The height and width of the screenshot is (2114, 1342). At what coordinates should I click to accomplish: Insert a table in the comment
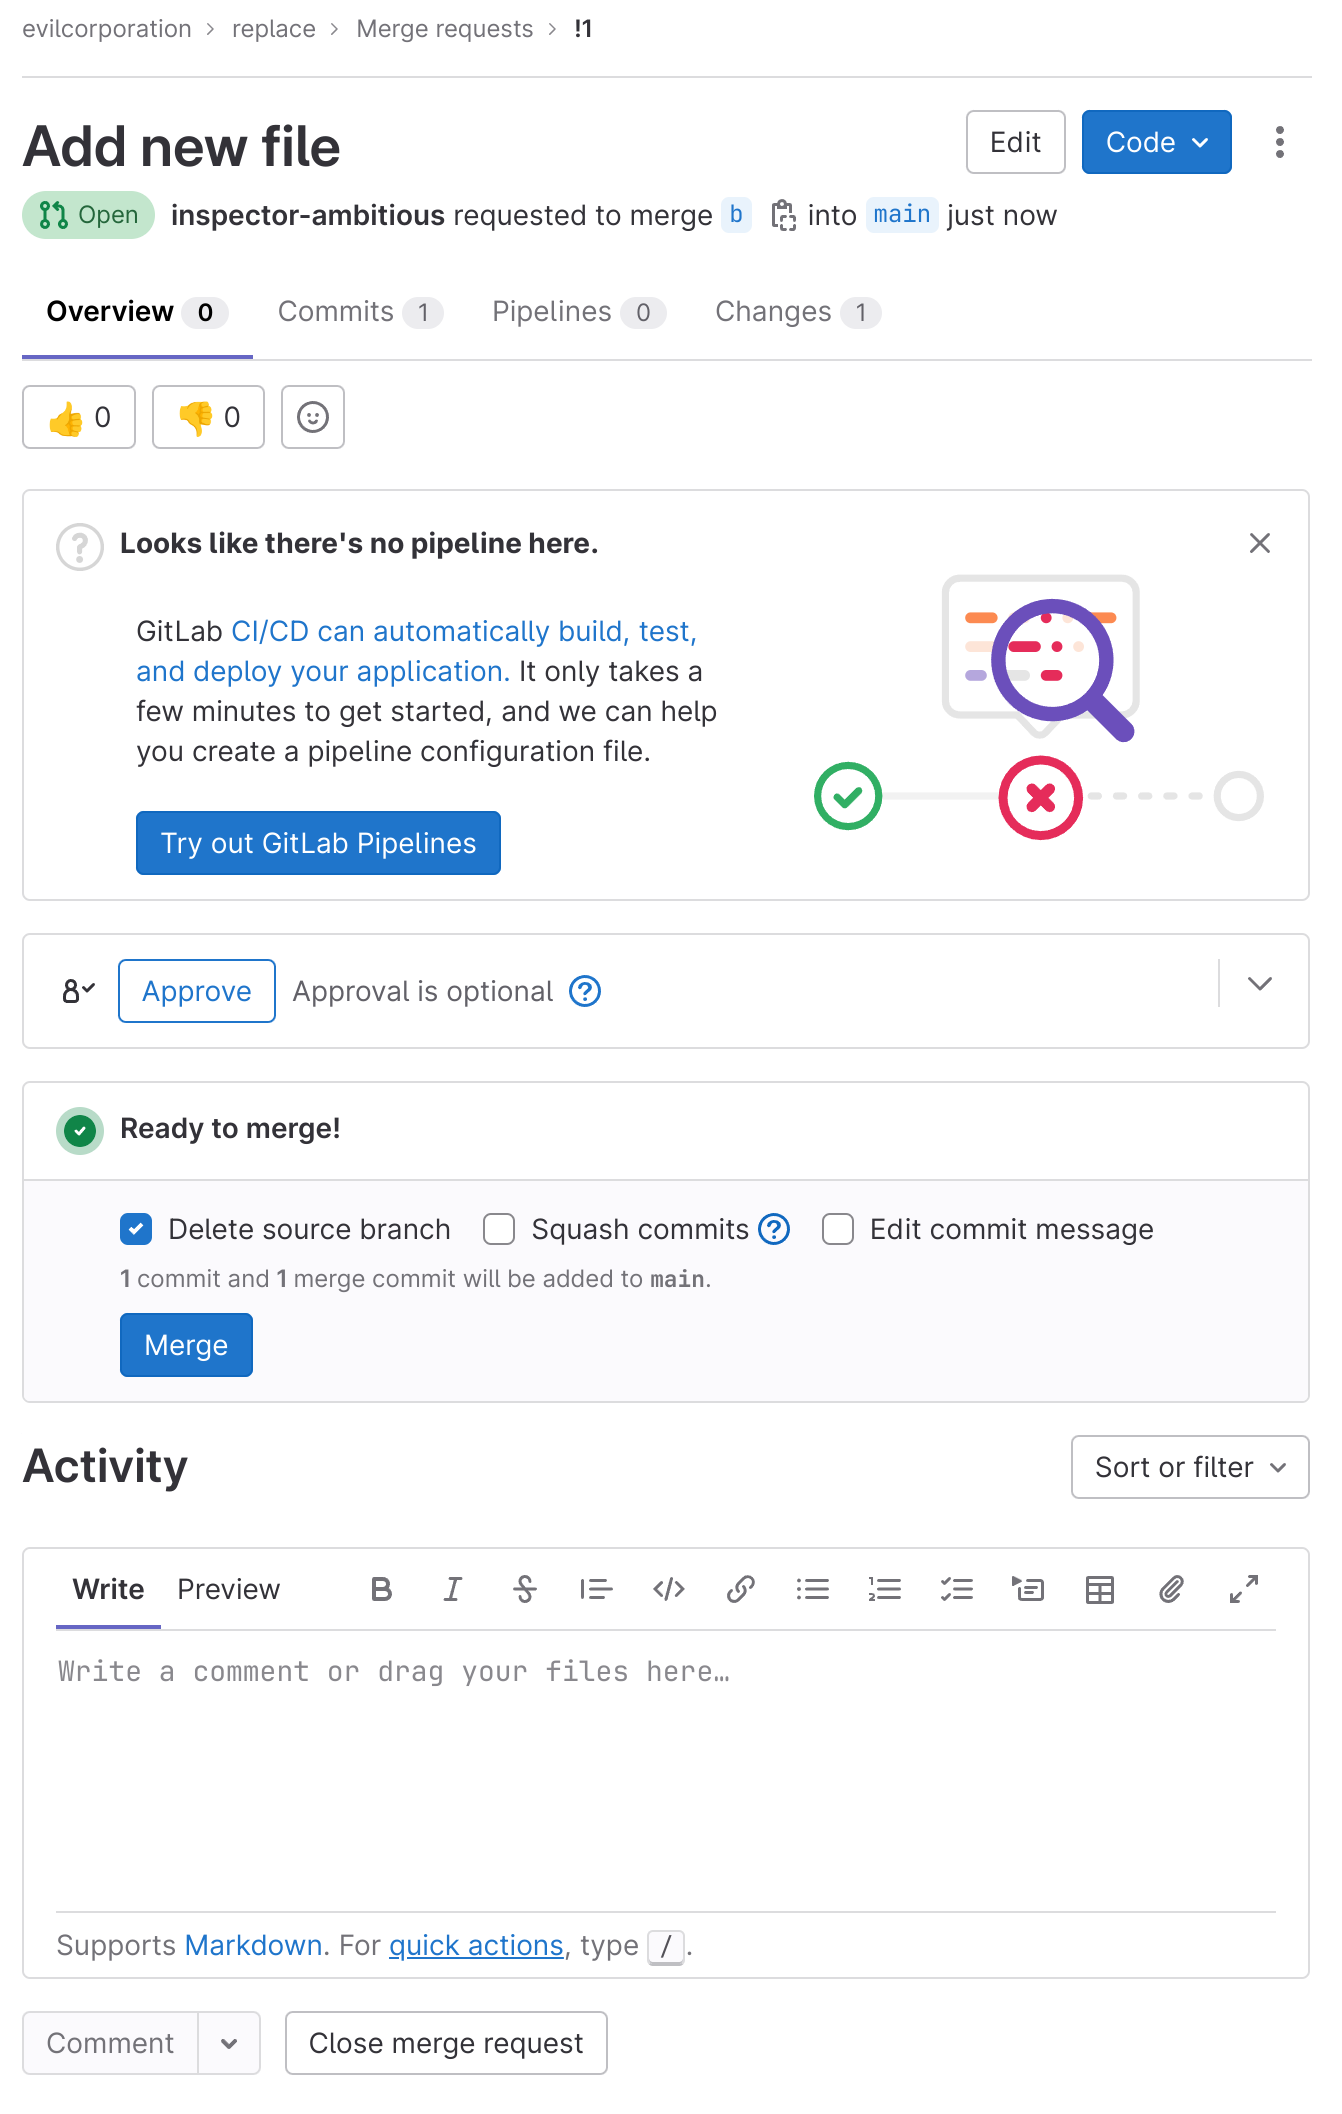click(x=1099, y=1589)
